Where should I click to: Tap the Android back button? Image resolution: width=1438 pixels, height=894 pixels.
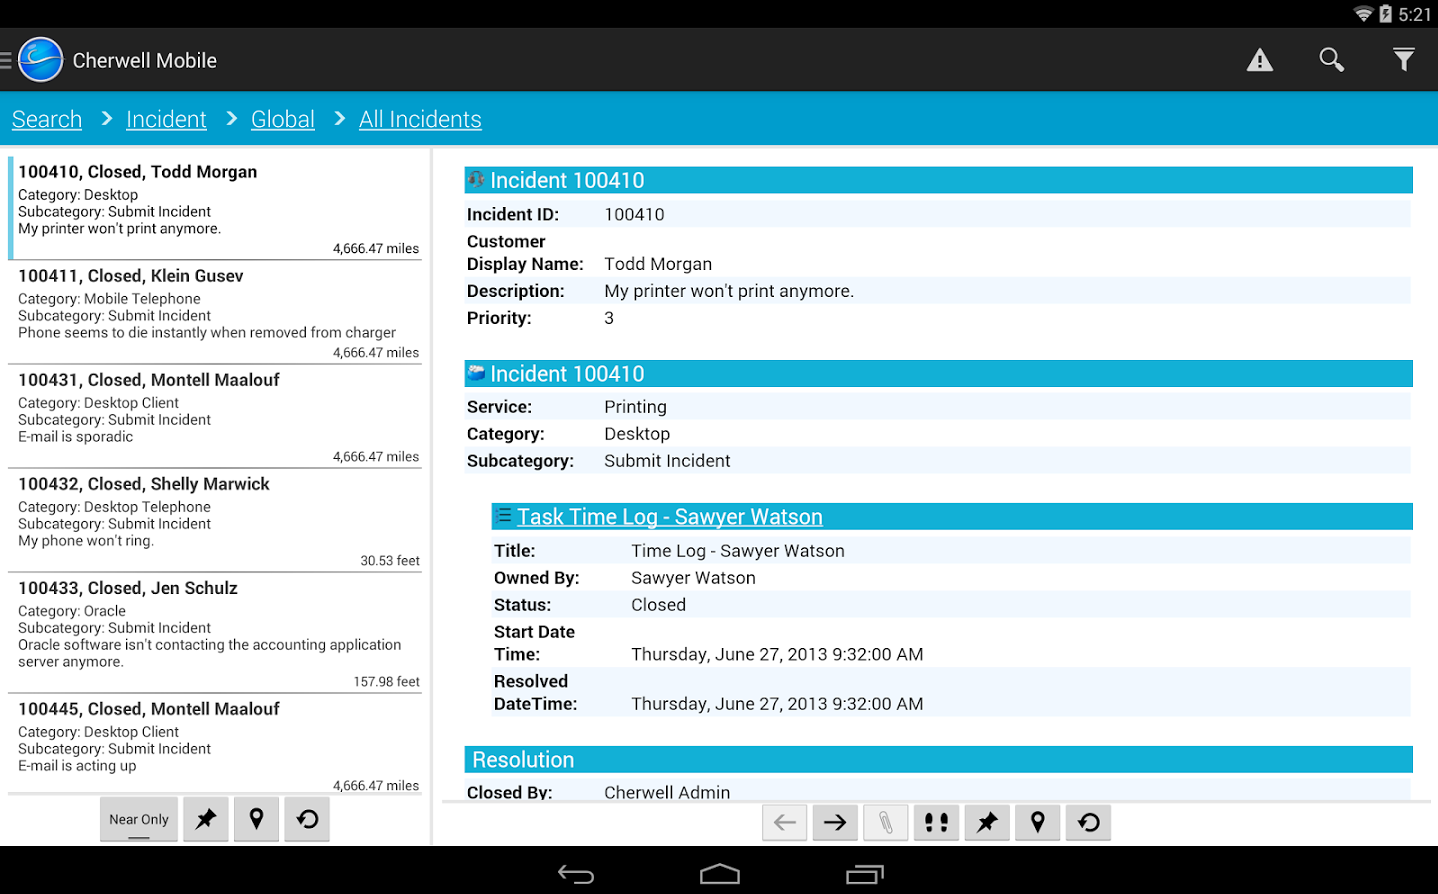point(576,875)
